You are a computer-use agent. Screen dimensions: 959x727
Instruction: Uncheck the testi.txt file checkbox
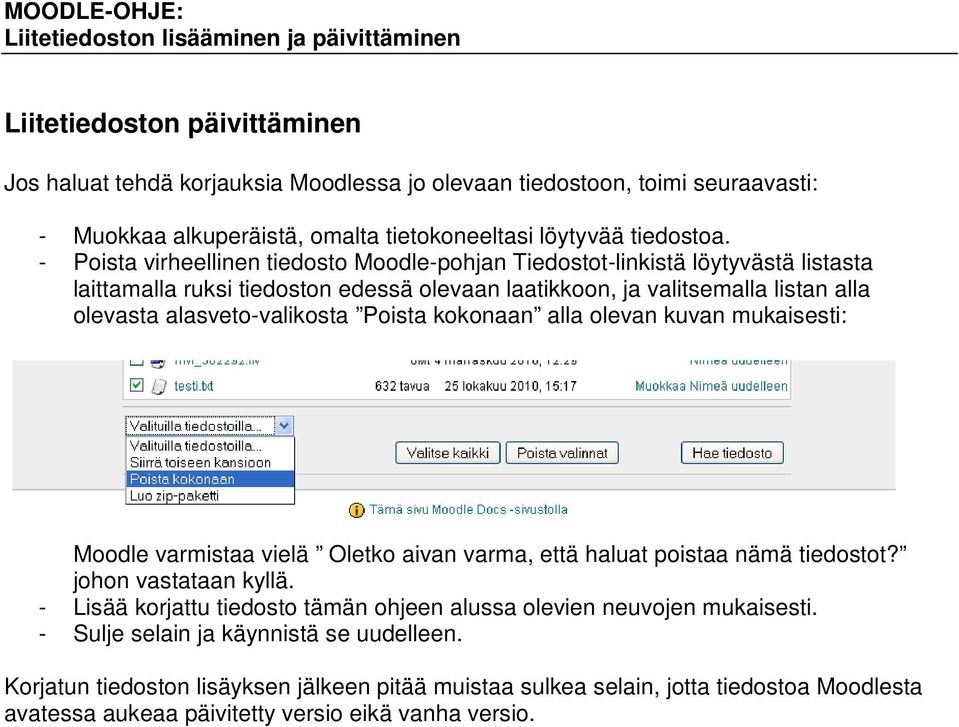137,385
